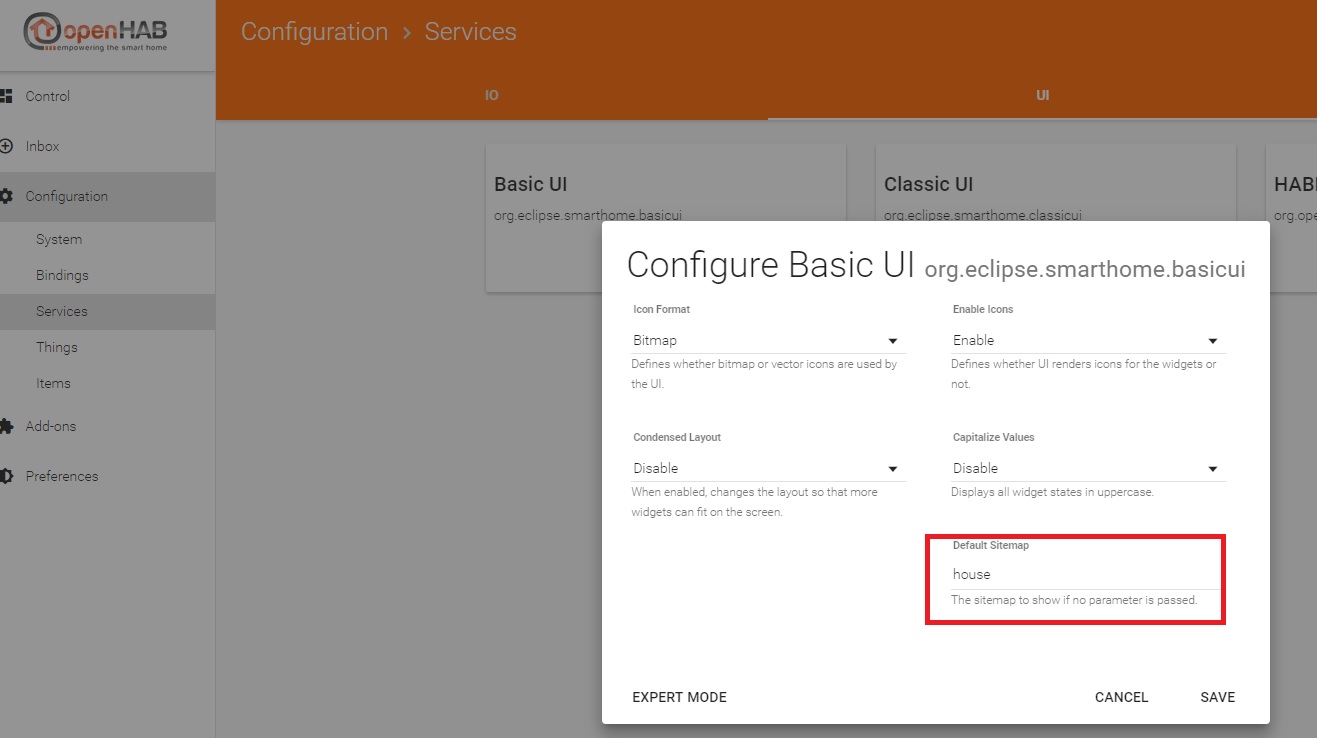
Task: Click the openHAB logo
Action: tap(96, 33)
